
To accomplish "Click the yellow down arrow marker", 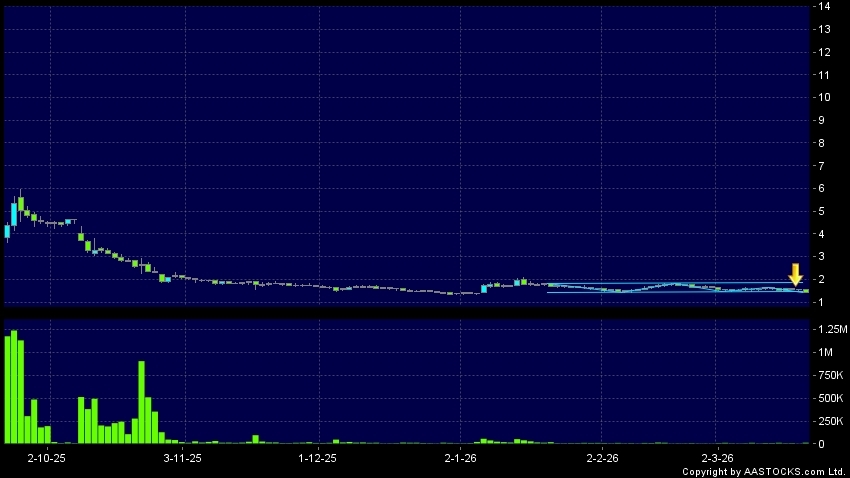I will [796, 274].
